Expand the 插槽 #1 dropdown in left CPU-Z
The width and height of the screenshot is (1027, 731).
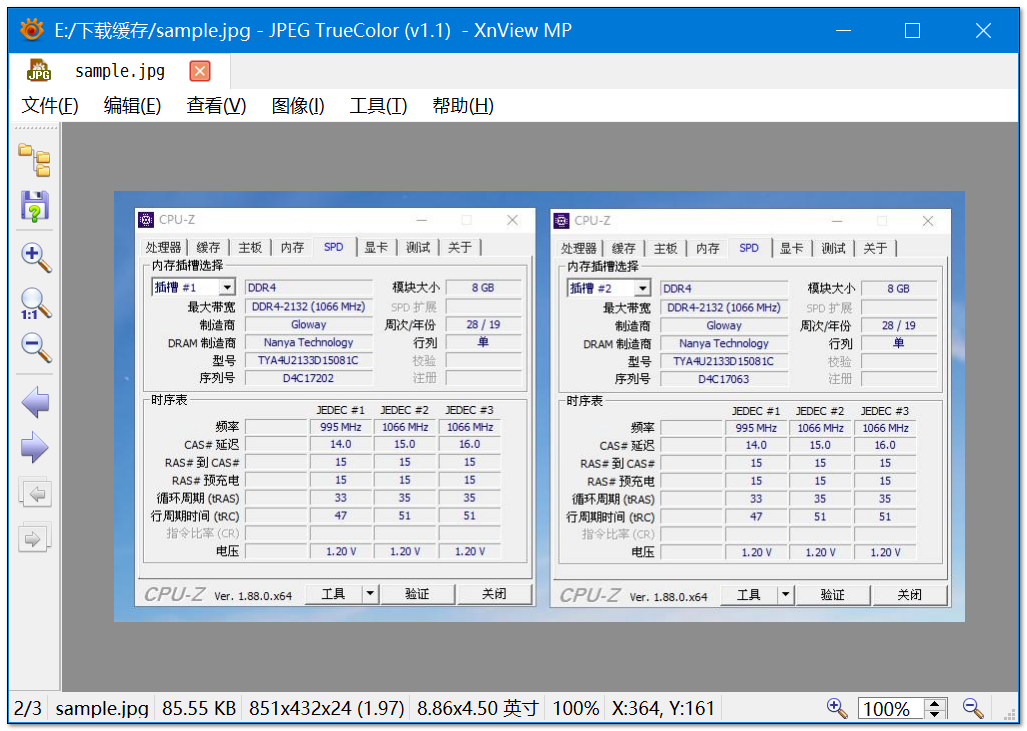pos(226,288)
